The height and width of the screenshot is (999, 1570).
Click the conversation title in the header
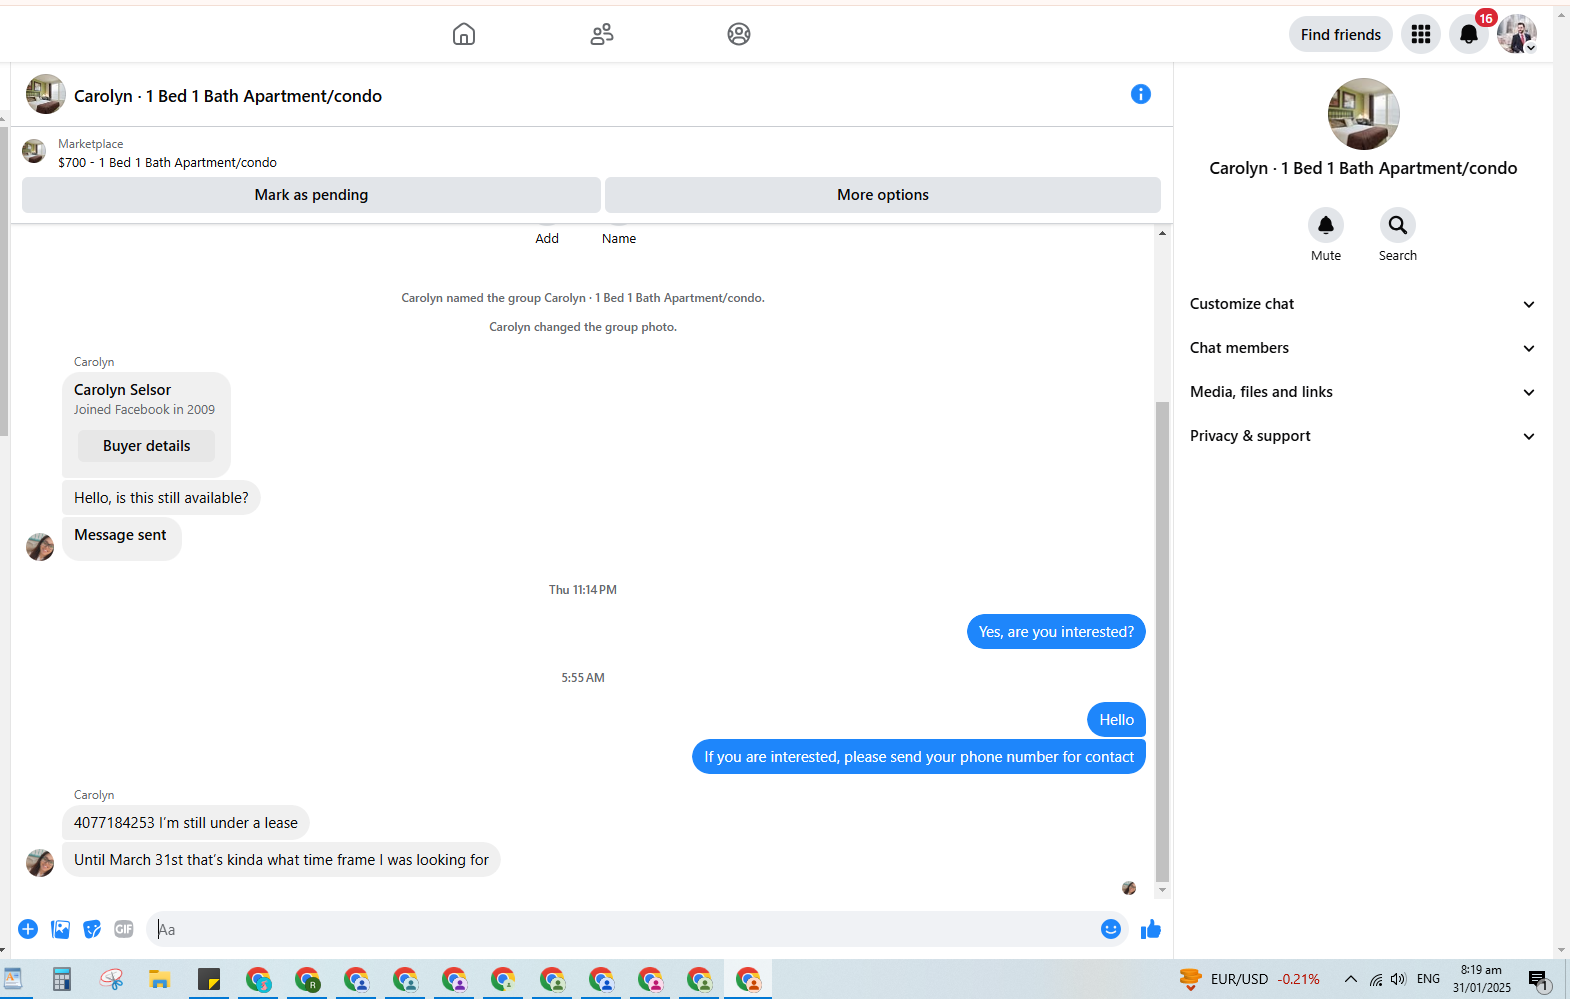[x=228, y=96]
